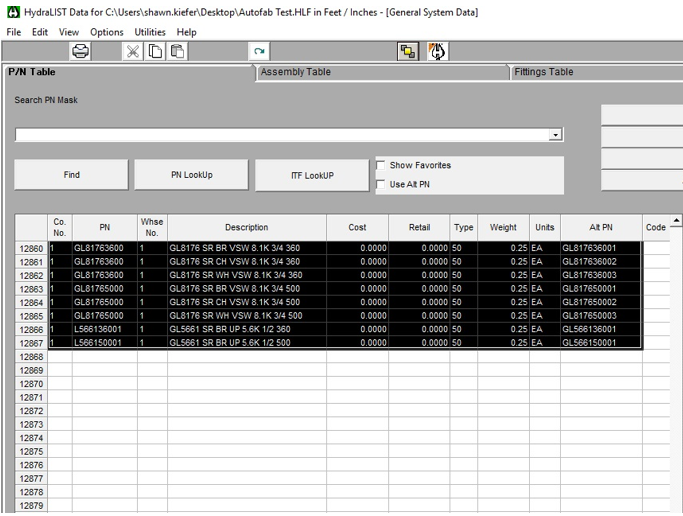Image resolution: width=683 pixels, height=516 pixels.
Task: Click description GL8176 SR WH VSW 8.1K 3/4 360
Action: (x=247, y=275)
